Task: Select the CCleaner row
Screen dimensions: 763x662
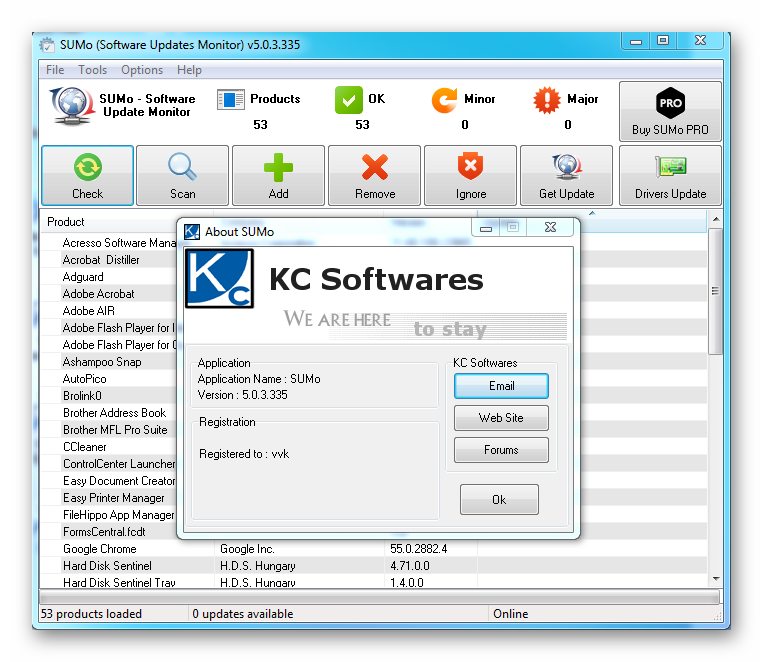Action: [85, 447]
